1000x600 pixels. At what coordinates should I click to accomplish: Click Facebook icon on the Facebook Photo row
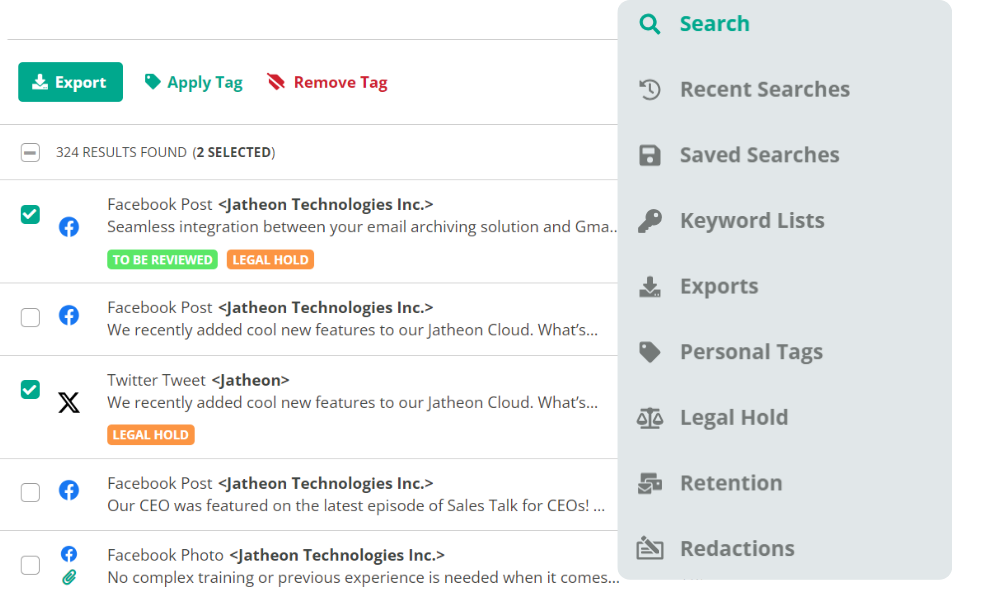coord(69,553)
